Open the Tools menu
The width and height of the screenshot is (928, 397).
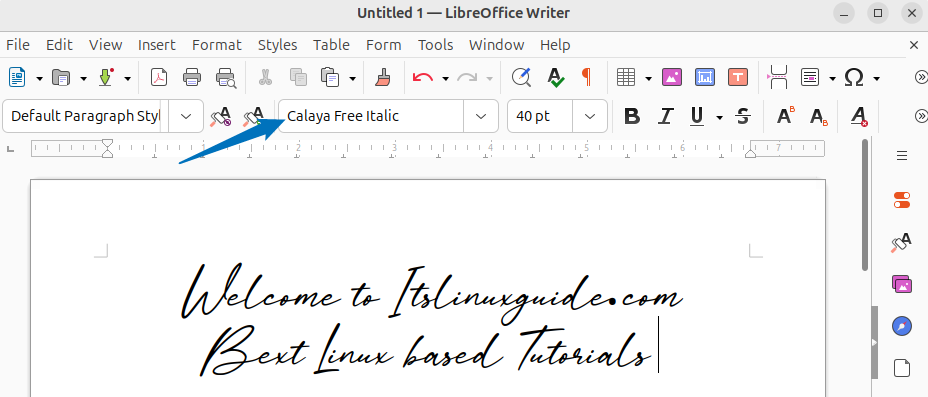pos(436,45)
